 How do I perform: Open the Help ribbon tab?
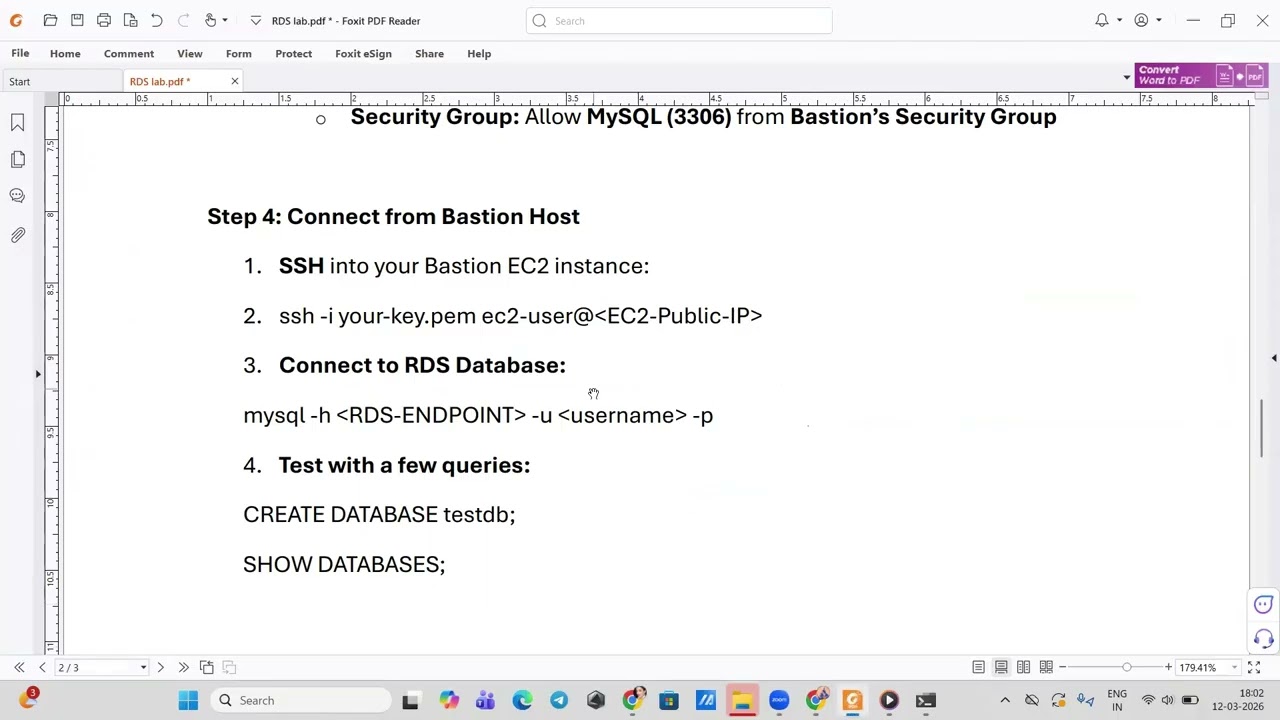pos(479,53)
